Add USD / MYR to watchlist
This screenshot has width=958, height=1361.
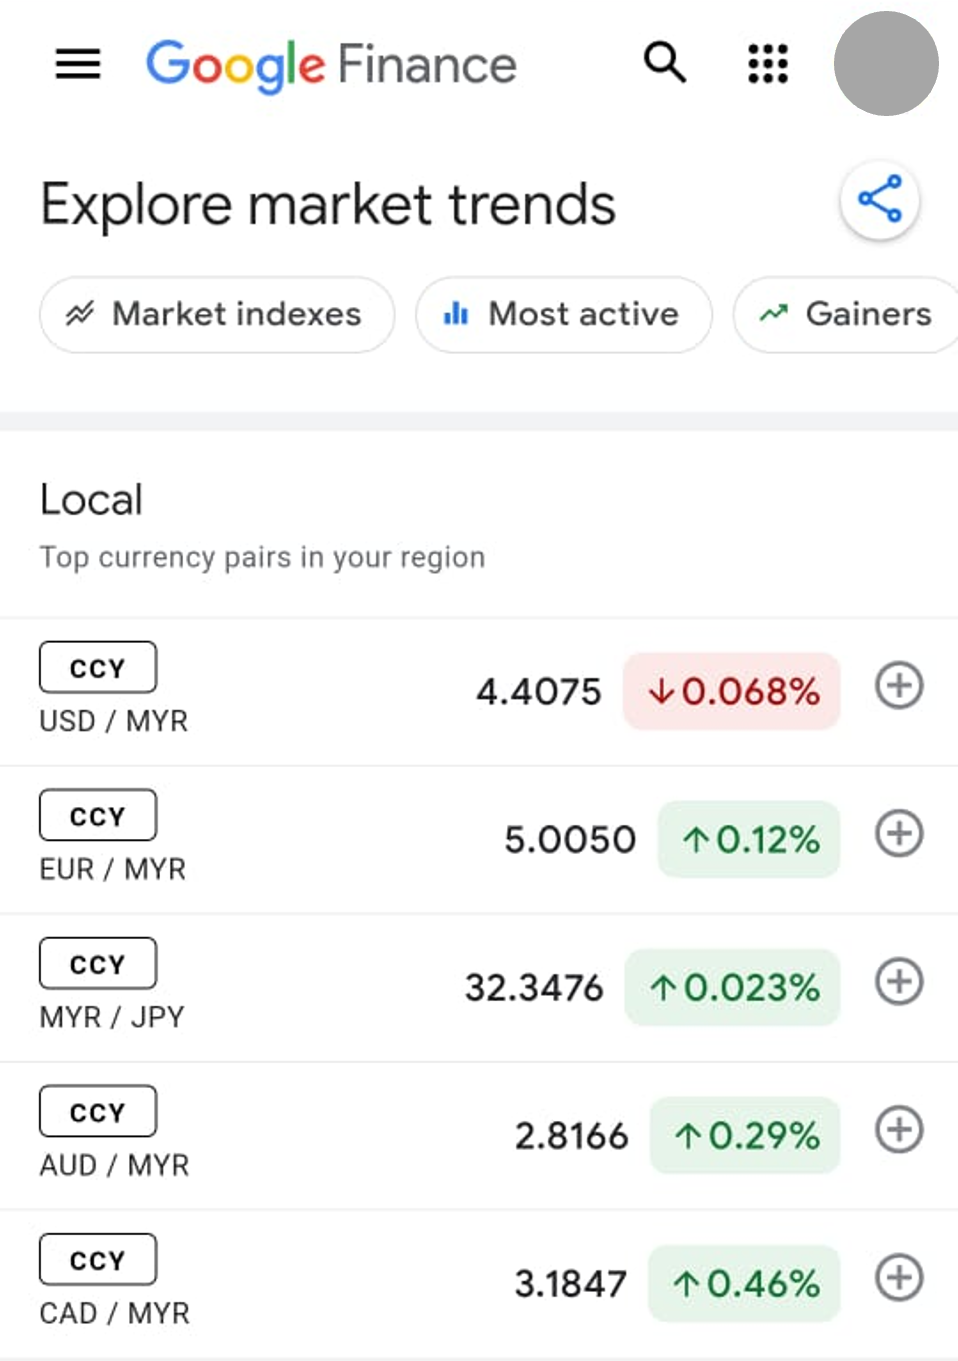[899, 686]
